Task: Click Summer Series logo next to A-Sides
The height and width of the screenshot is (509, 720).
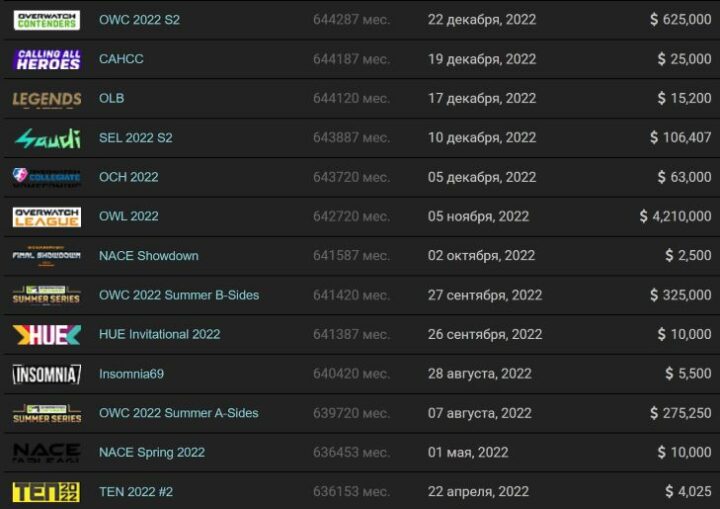Action: point(47,413)
